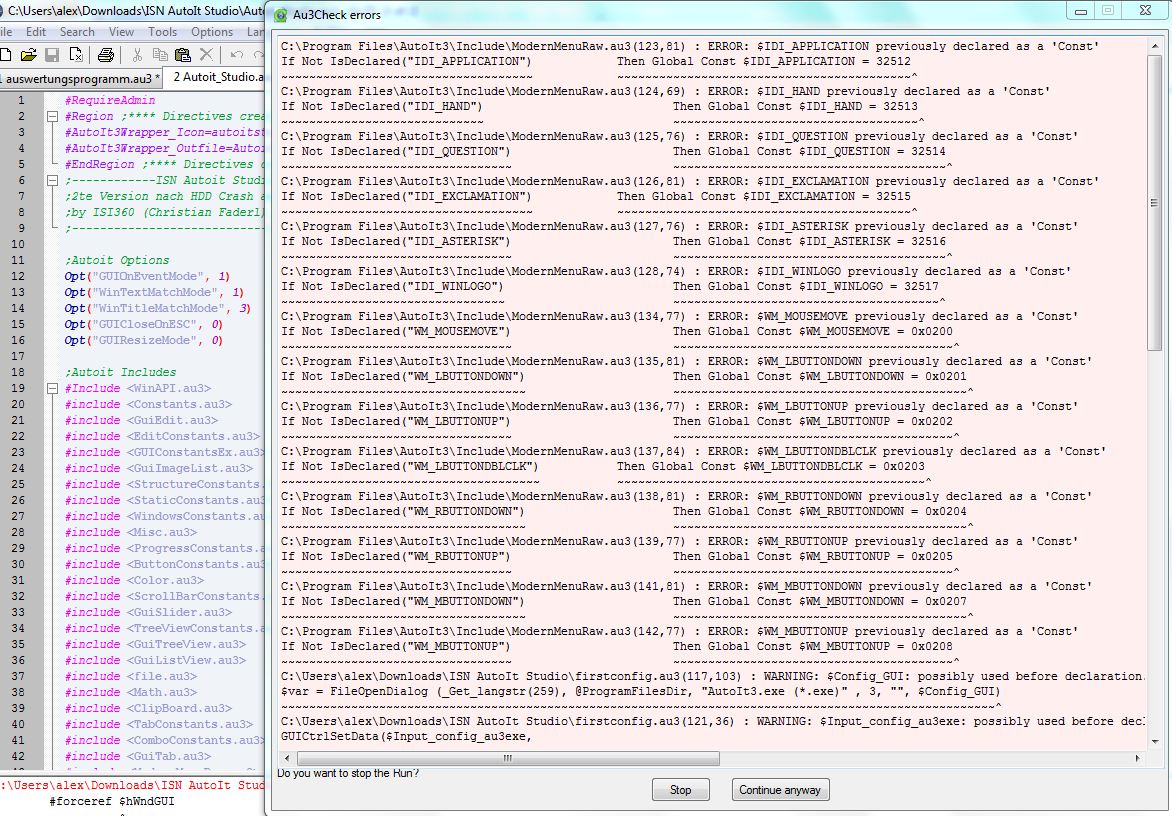Screen dimensions: 1172x816
Task: Click the New file toolbar icon
Action: 7,55
